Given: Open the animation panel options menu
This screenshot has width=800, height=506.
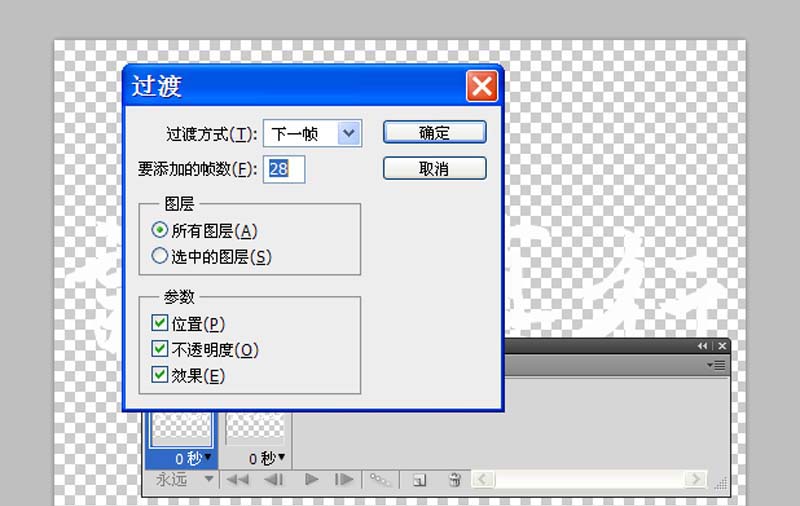Looking at the screenshot, I should [x=716, y=365].
